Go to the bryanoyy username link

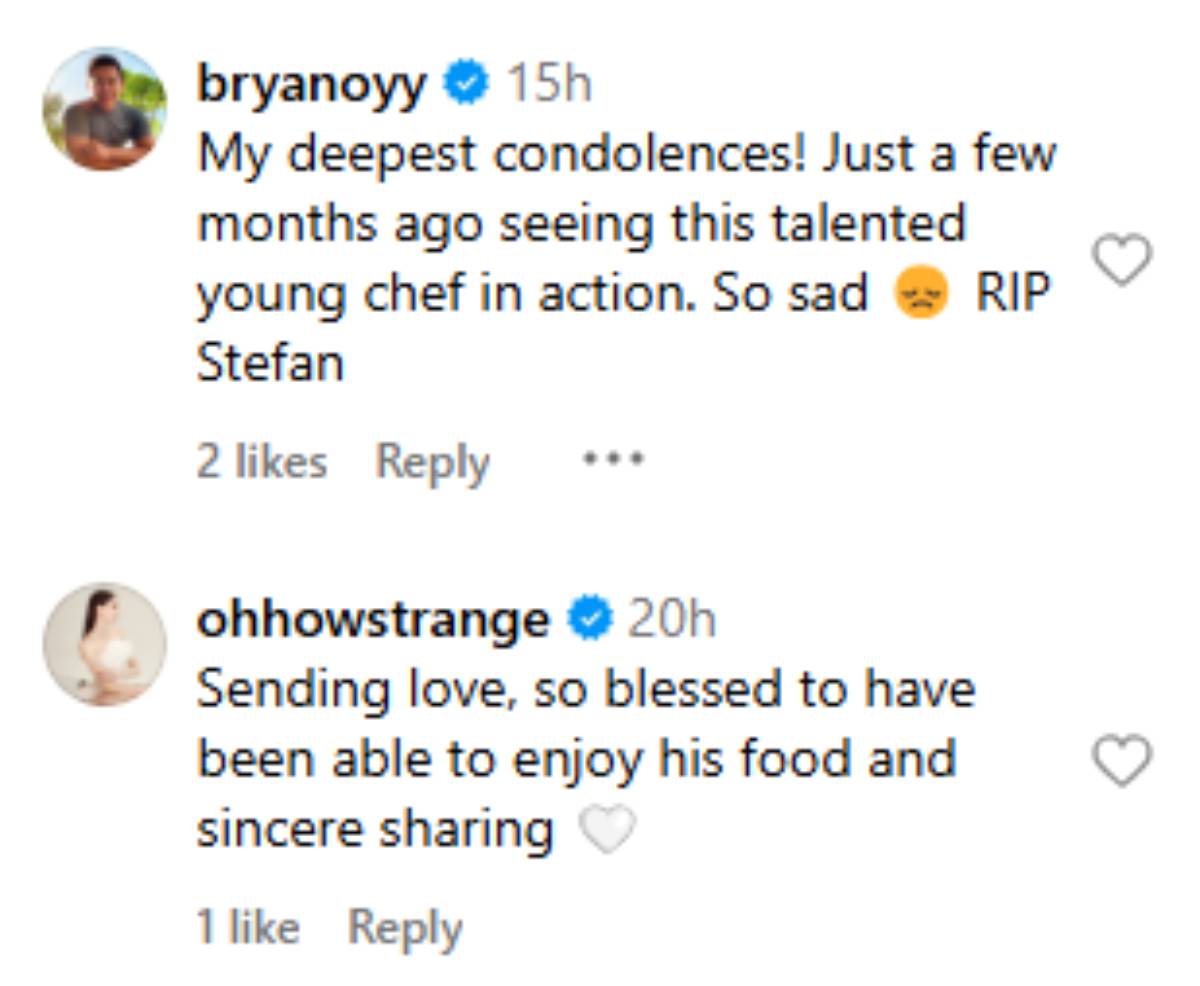312,84
